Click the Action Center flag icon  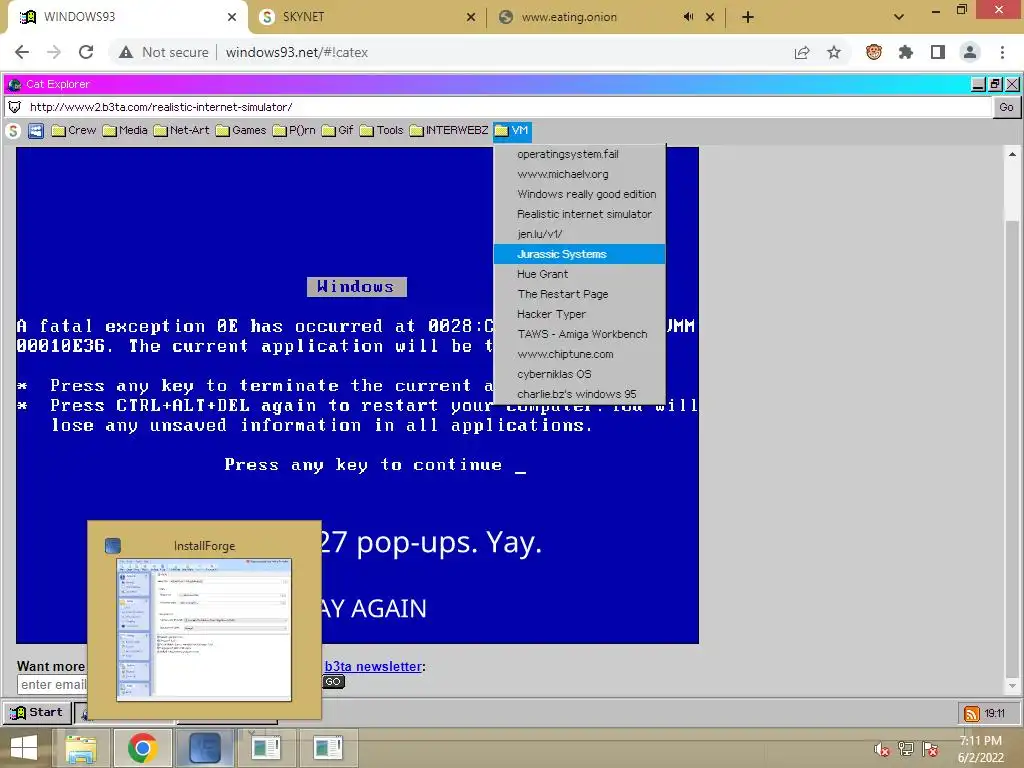coord(930,749)
